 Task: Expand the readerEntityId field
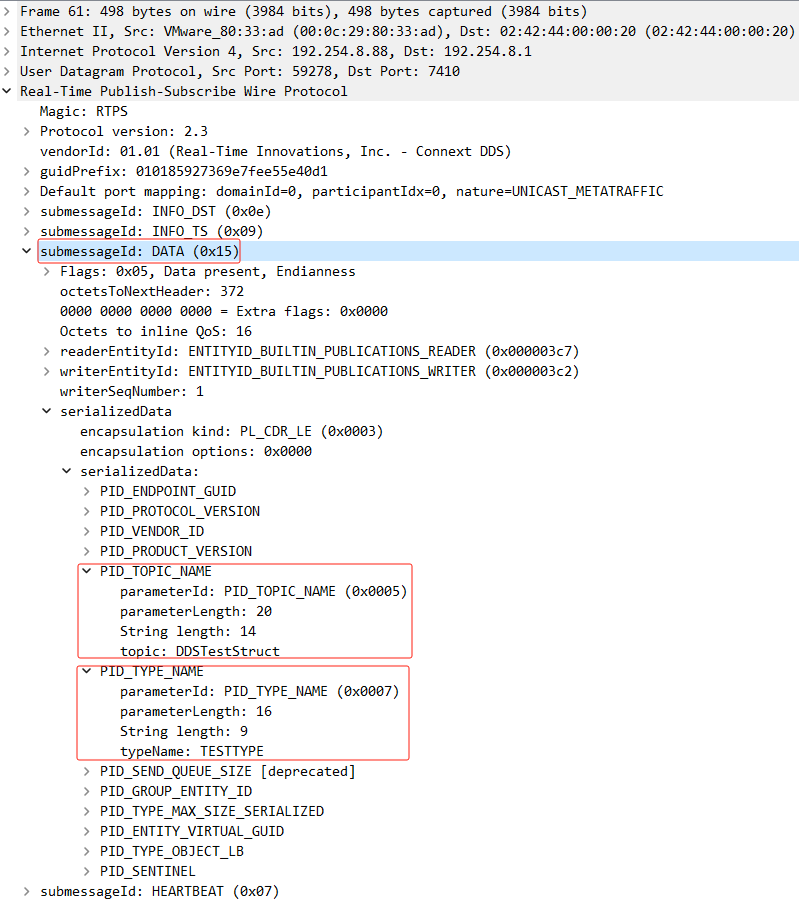47,351
